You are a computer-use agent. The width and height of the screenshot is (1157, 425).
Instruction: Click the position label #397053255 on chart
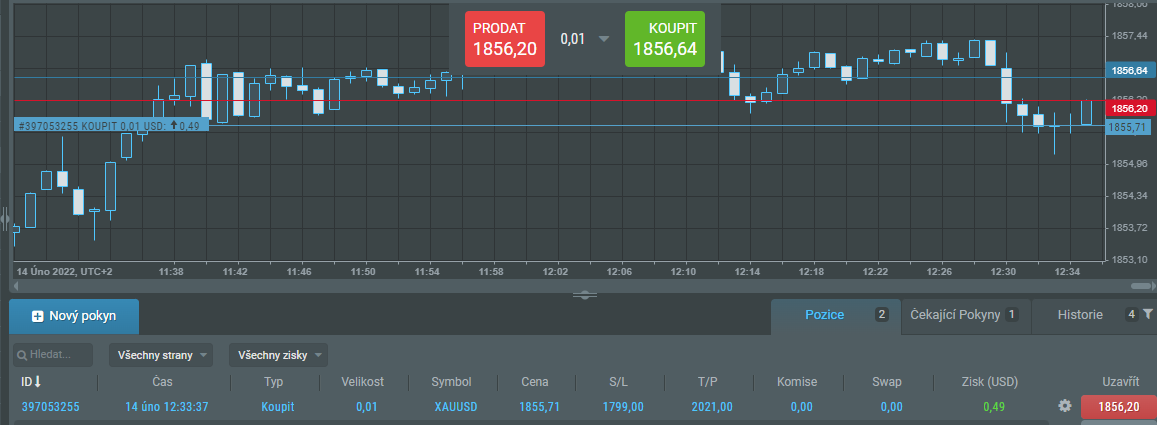110,126
